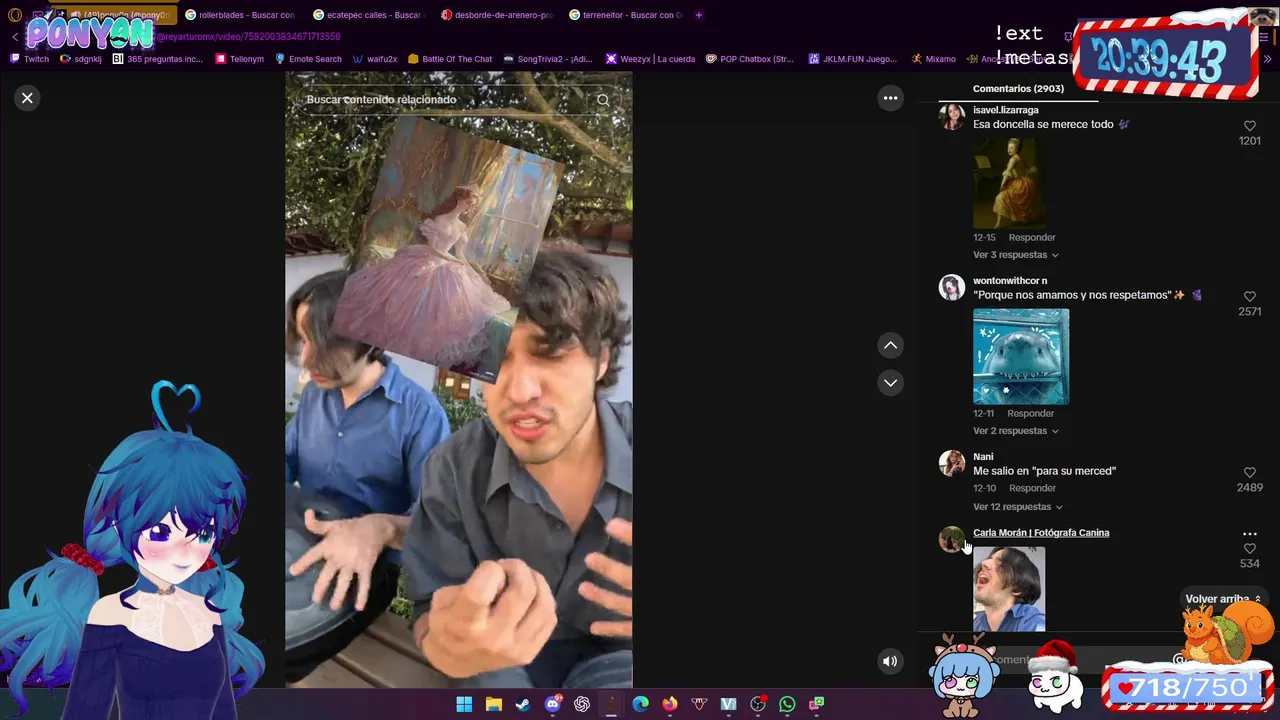Open Firefox from the taskbar
The width and height of the screenshot is (1280, 720).
(x=670, y=704)
